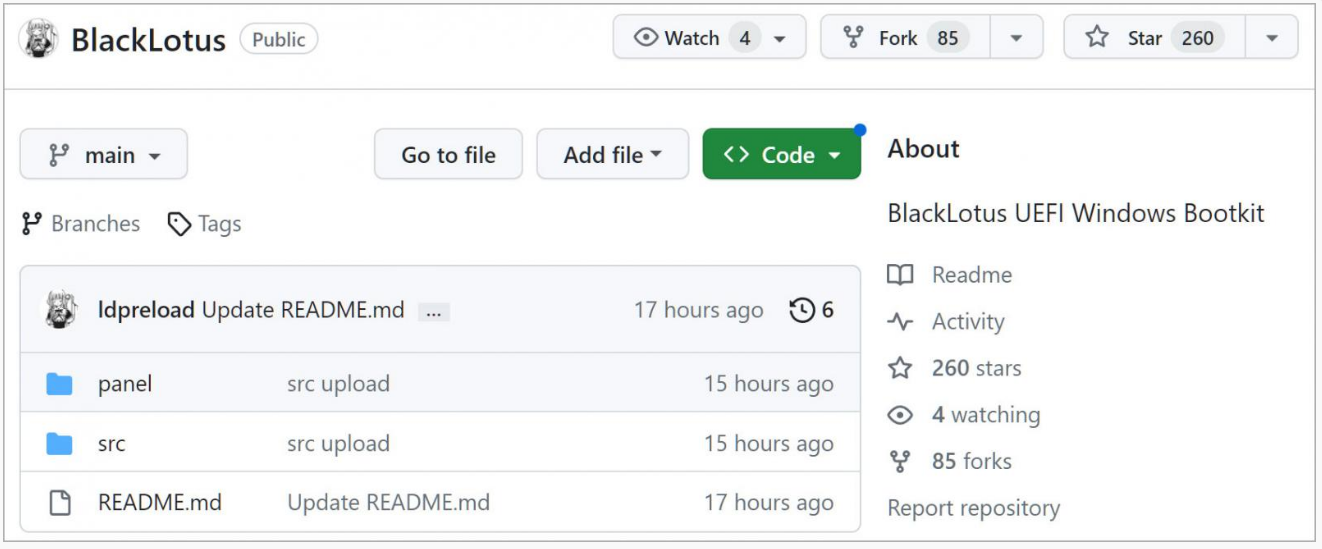This screenshot has height=549, width=1322.
Task: Click the Report repository link
Action: pyautogui.click(x=973, y=508)
